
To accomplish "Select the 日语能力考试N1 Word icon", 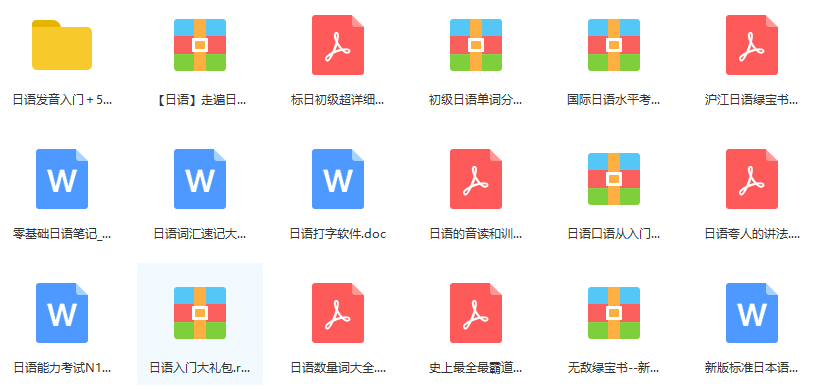I will (62, 313).
